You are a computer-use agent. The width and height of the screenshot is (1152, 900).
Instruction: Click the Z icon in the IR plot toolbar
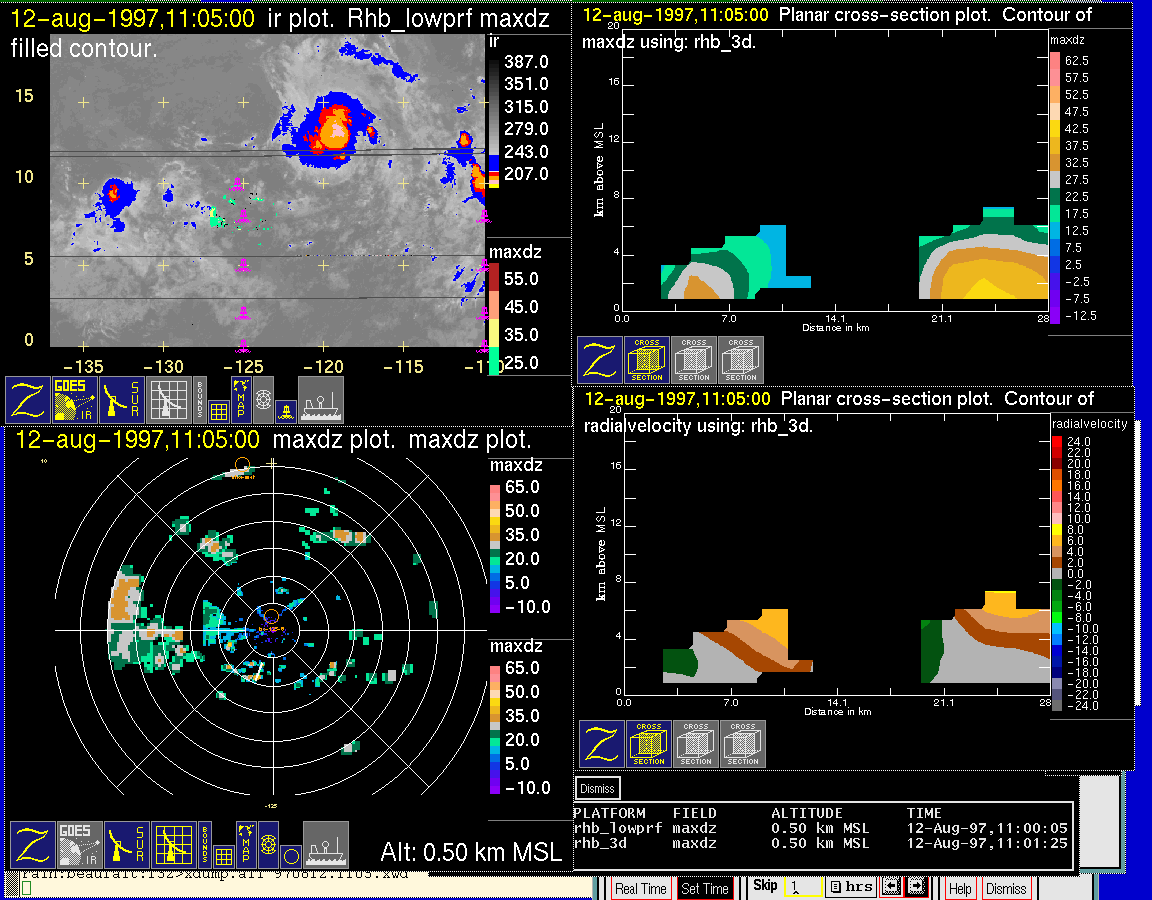(x=27, y=400)
